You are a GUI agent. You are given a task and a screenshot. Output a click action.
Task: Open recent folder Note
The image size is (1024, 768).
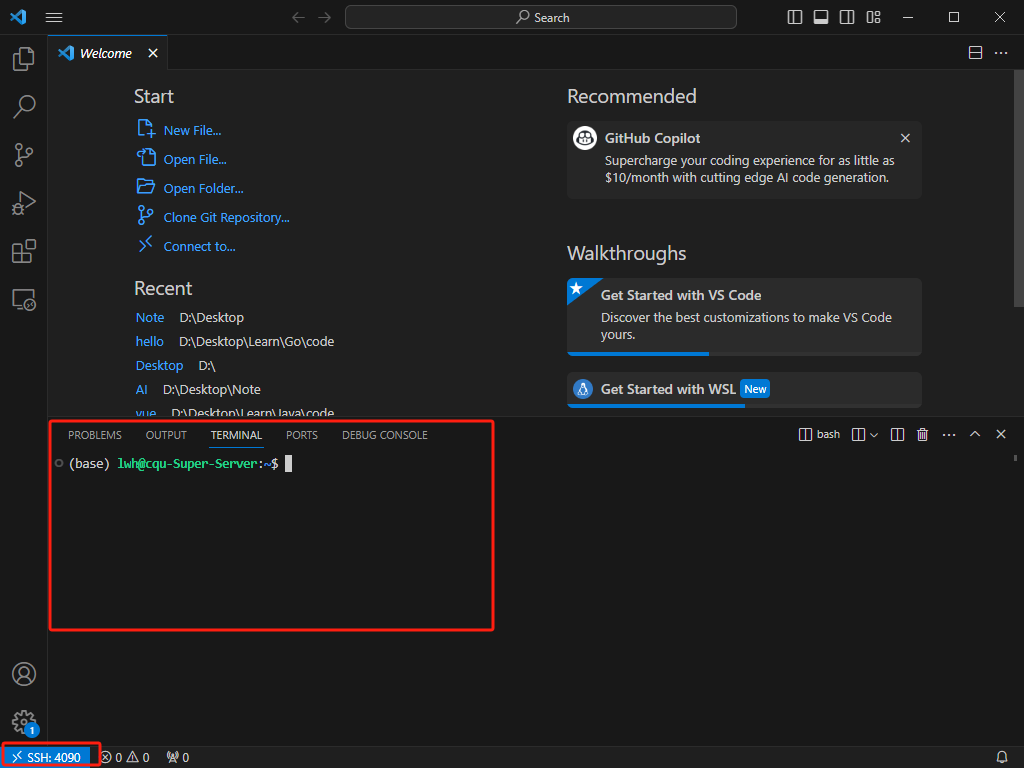[x=150, y=317]
